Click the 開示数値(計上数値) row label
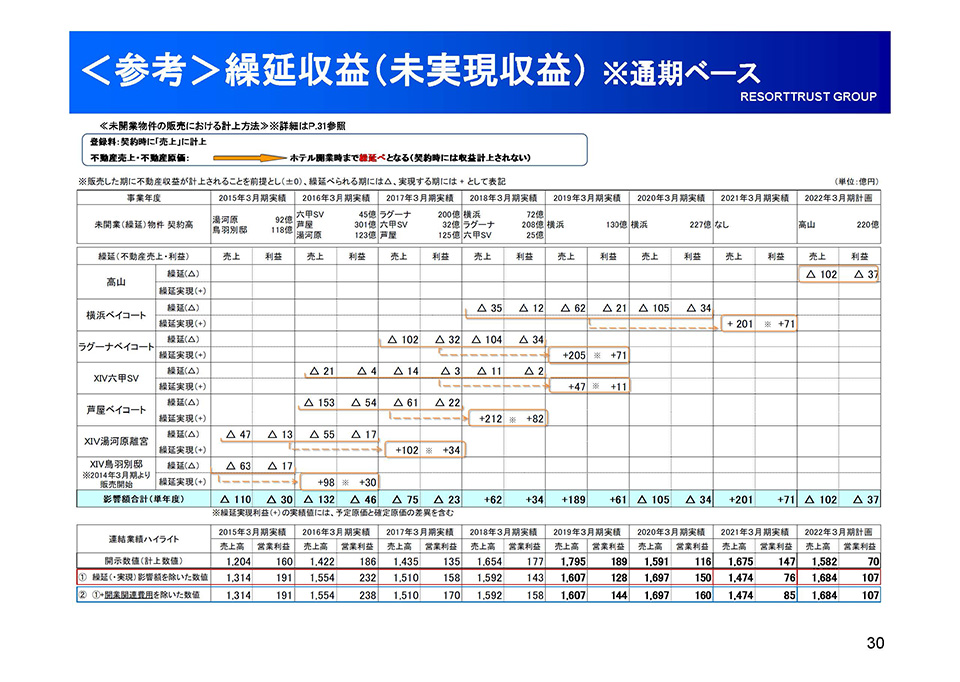The width and height of the screenshot is (960, 682). pos(144,561)
